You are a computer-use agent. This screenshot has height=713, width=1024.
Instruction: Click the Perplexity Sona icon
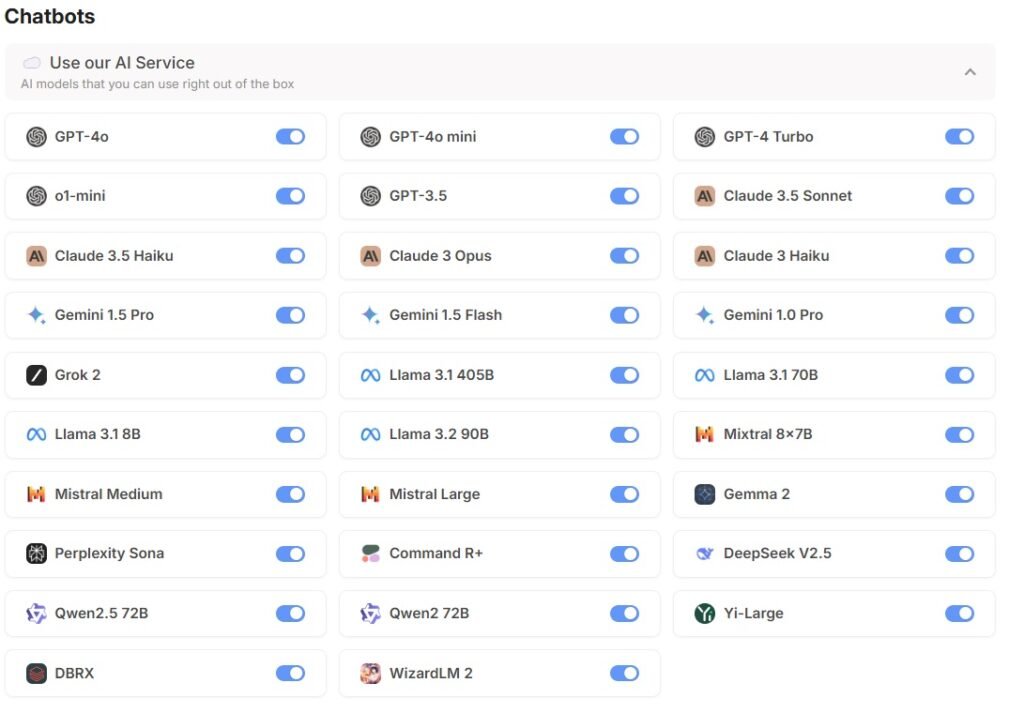tap(37, 554)
